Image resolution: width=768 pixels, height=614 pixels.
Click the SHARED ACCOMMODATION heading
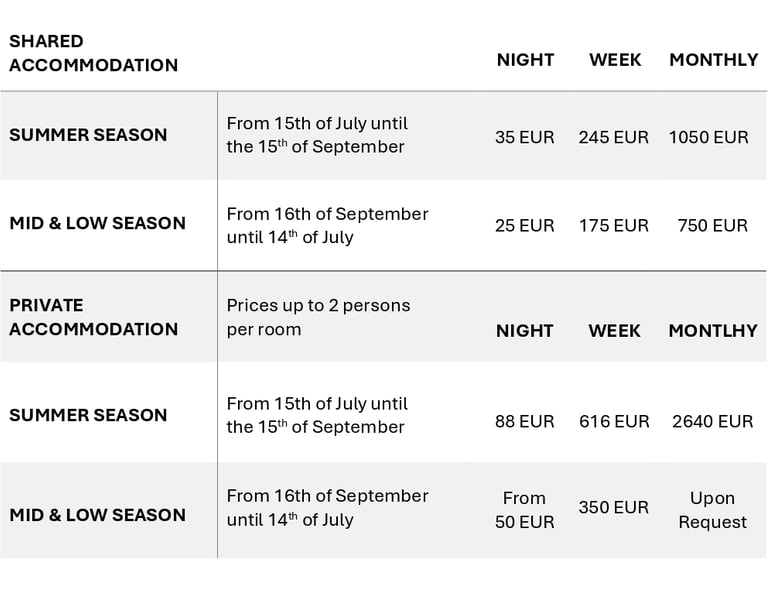point(93,53)
